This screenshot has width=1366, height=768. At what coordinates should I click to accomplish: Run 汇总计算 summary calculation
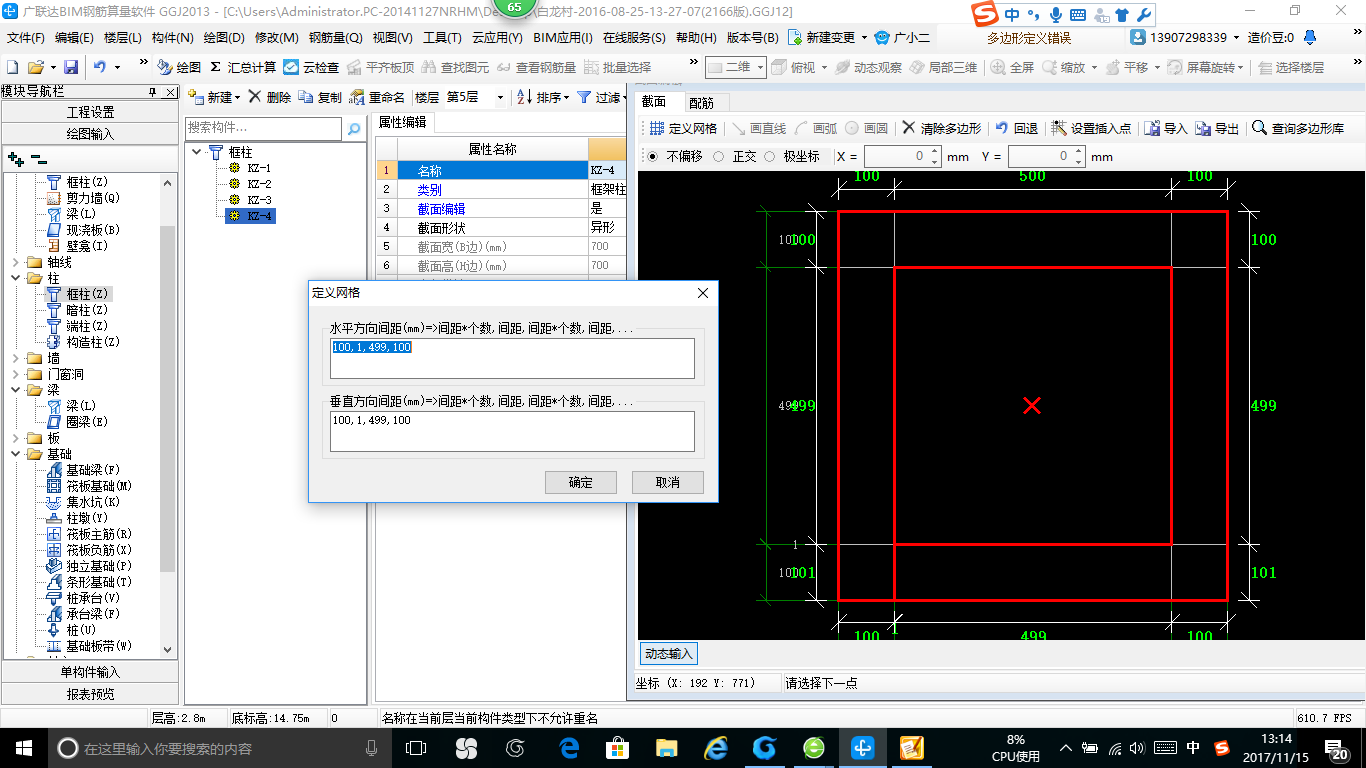pyautogui.click(x=243, y=67)
